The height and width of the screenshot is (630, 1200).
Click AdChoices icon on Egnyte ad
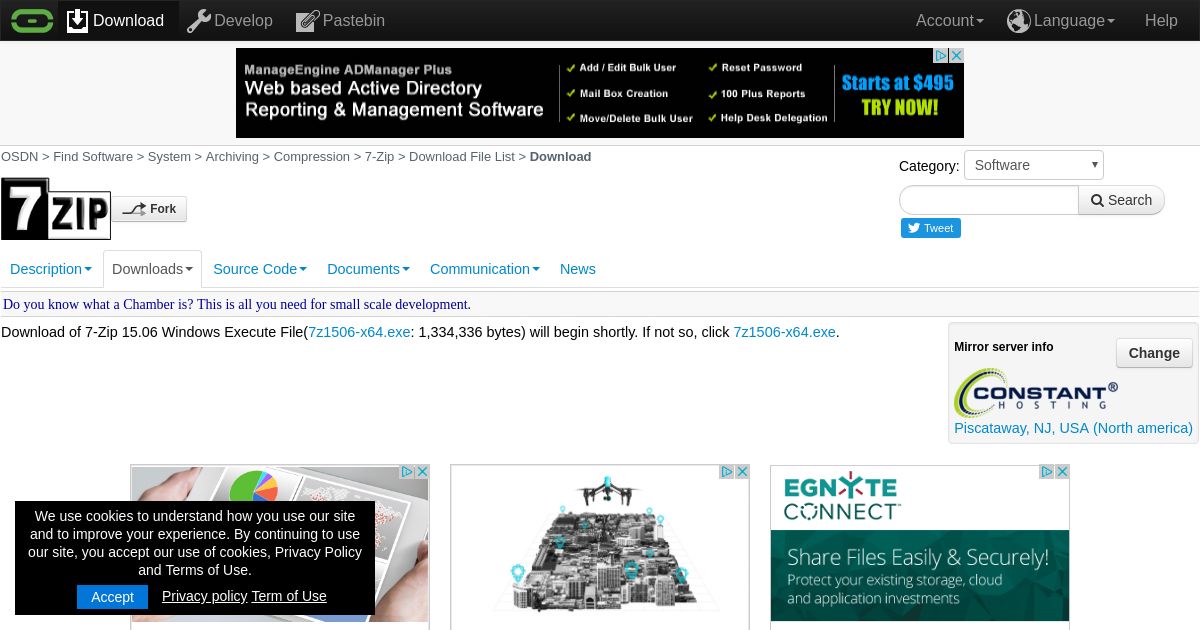tap(1047, 472)
